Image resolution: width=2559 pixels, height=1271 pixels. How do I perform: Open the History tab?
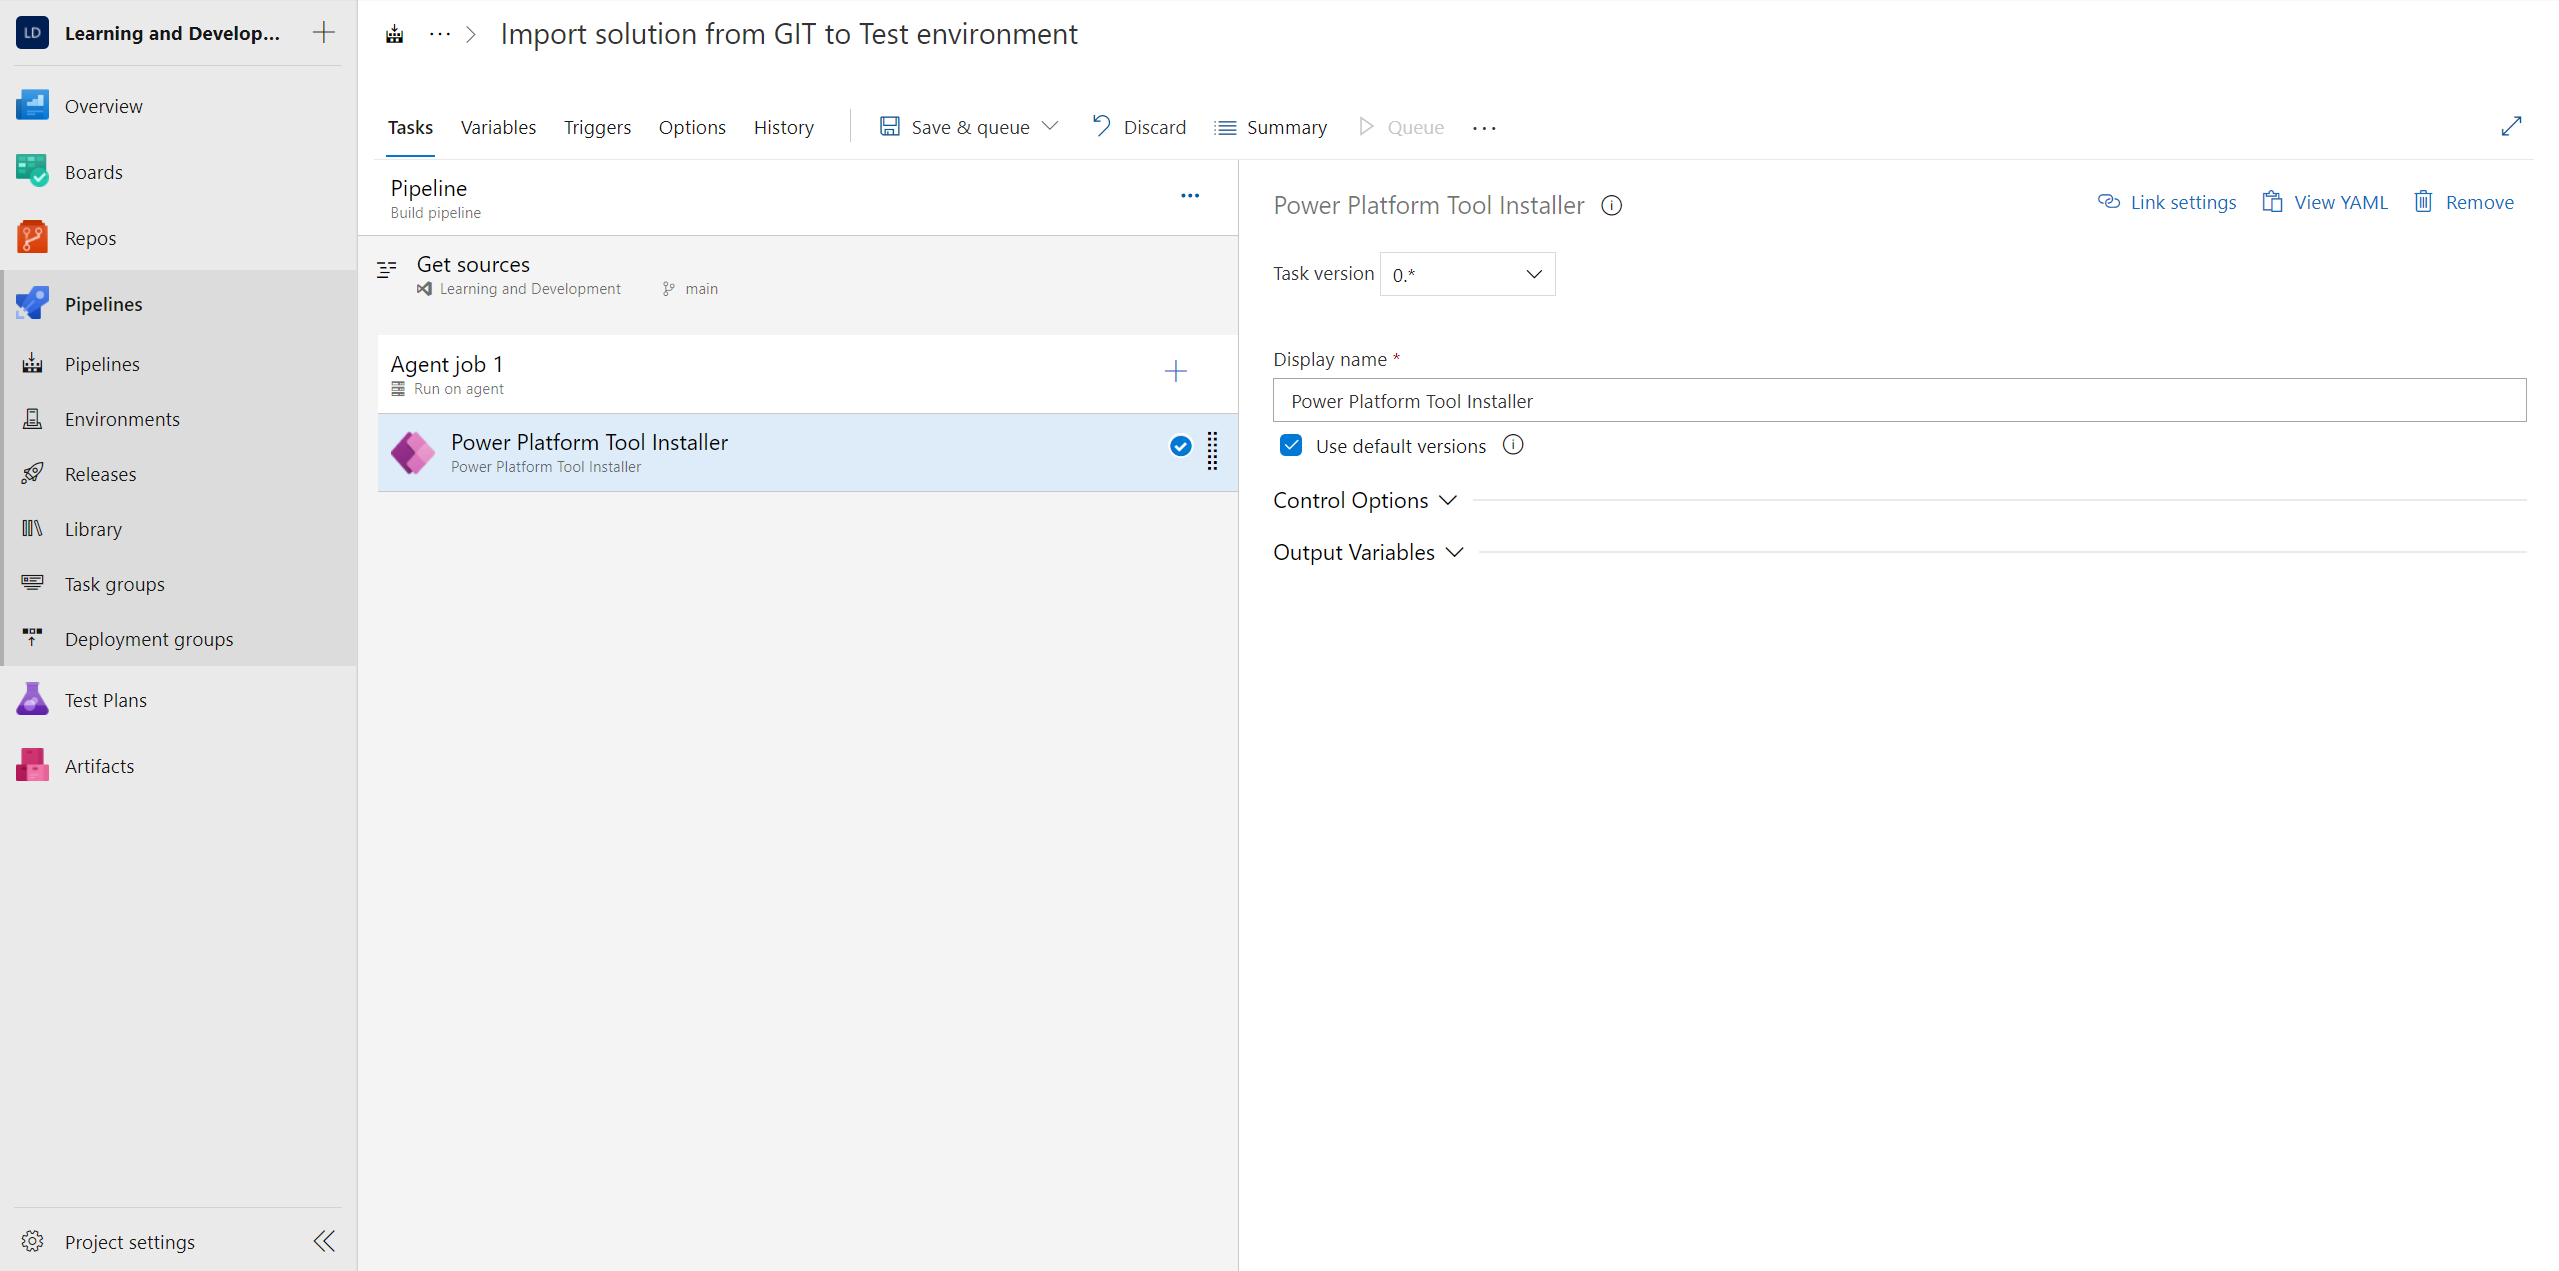783,127
